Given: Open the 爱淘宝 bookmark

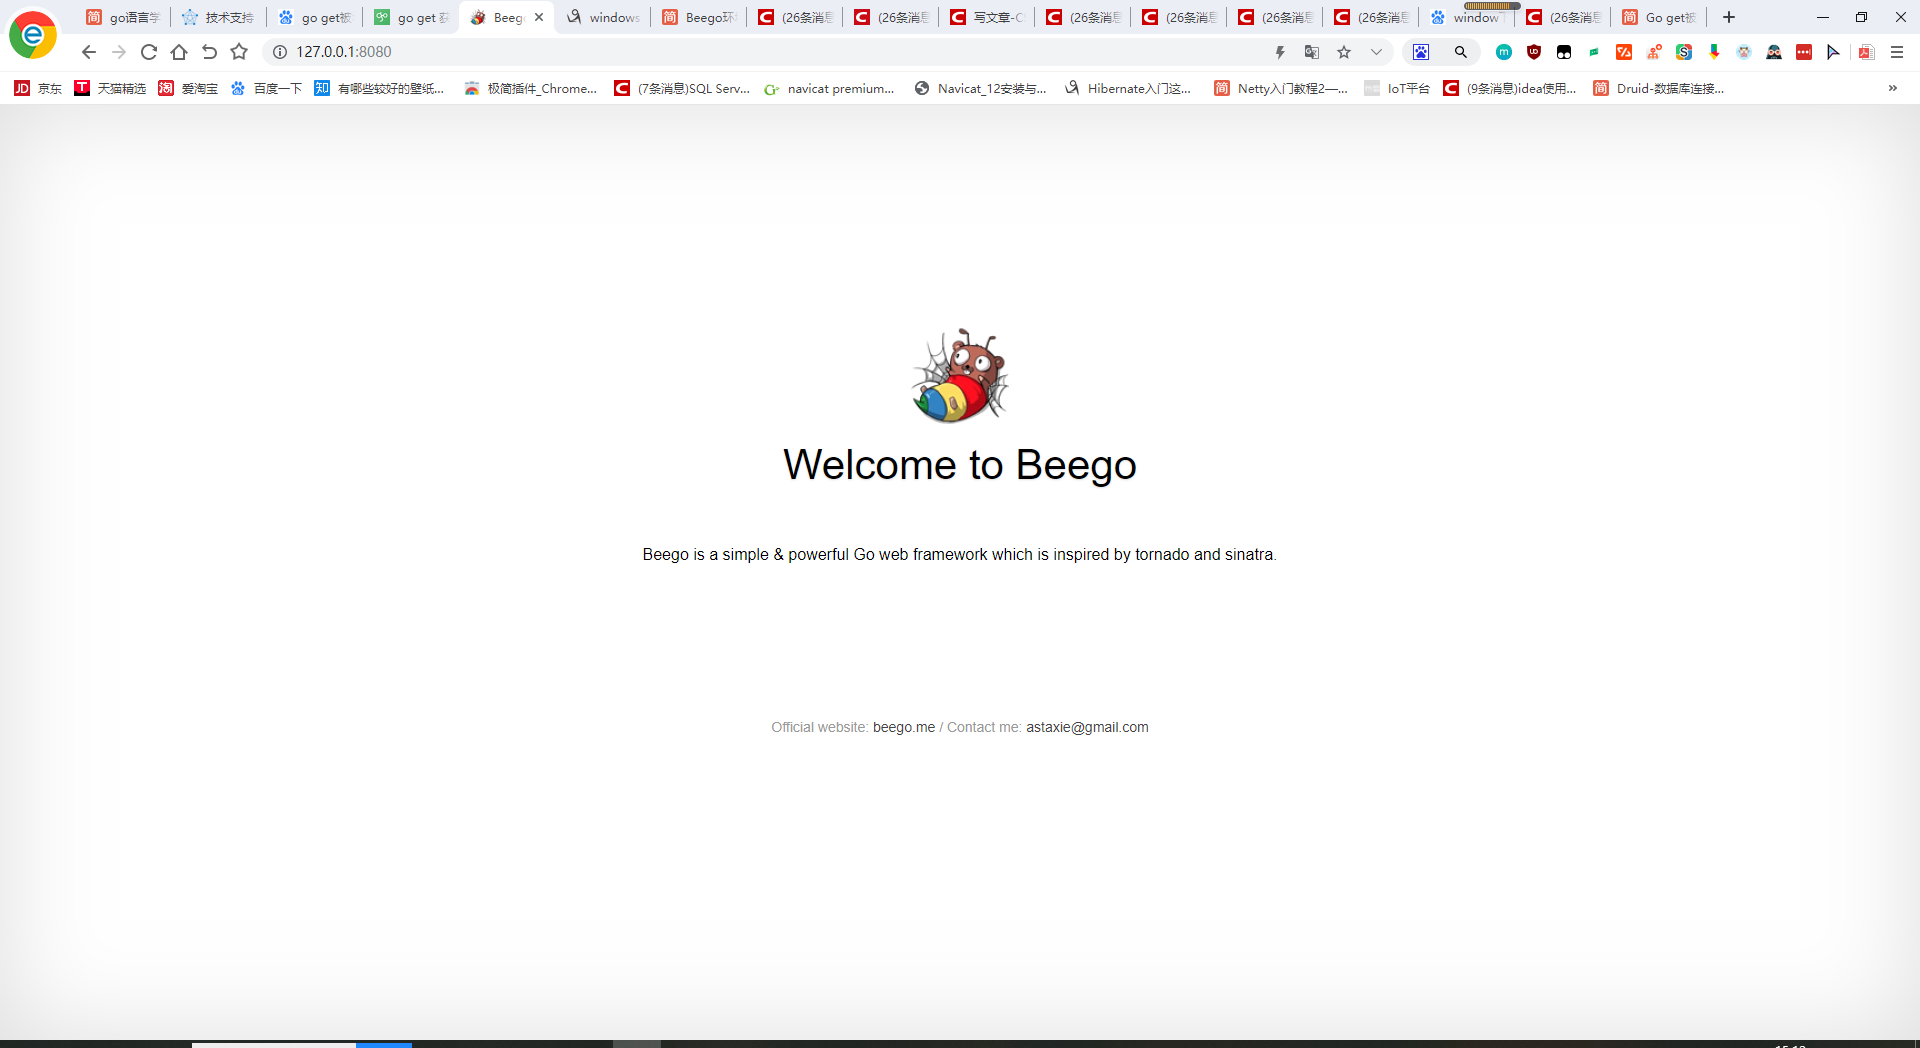Looking at the screenshot, I should pyautogui.click(x=188, y=88).
